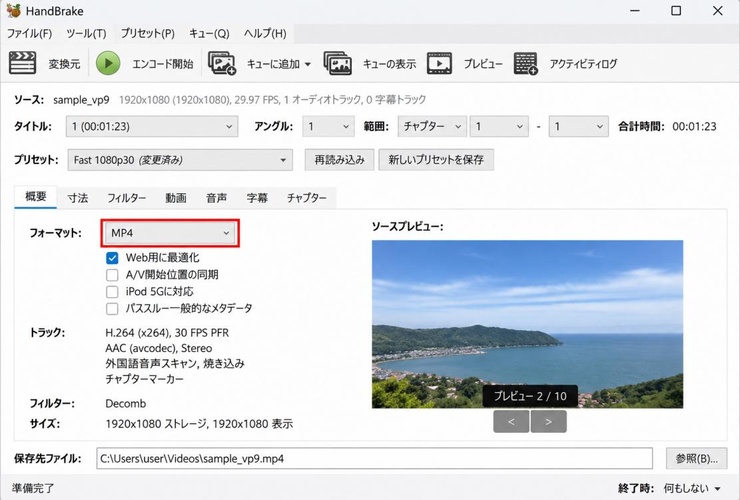Open the キュー(Q) menu
This screenshot has height=500, width=740.
[209, 34]
